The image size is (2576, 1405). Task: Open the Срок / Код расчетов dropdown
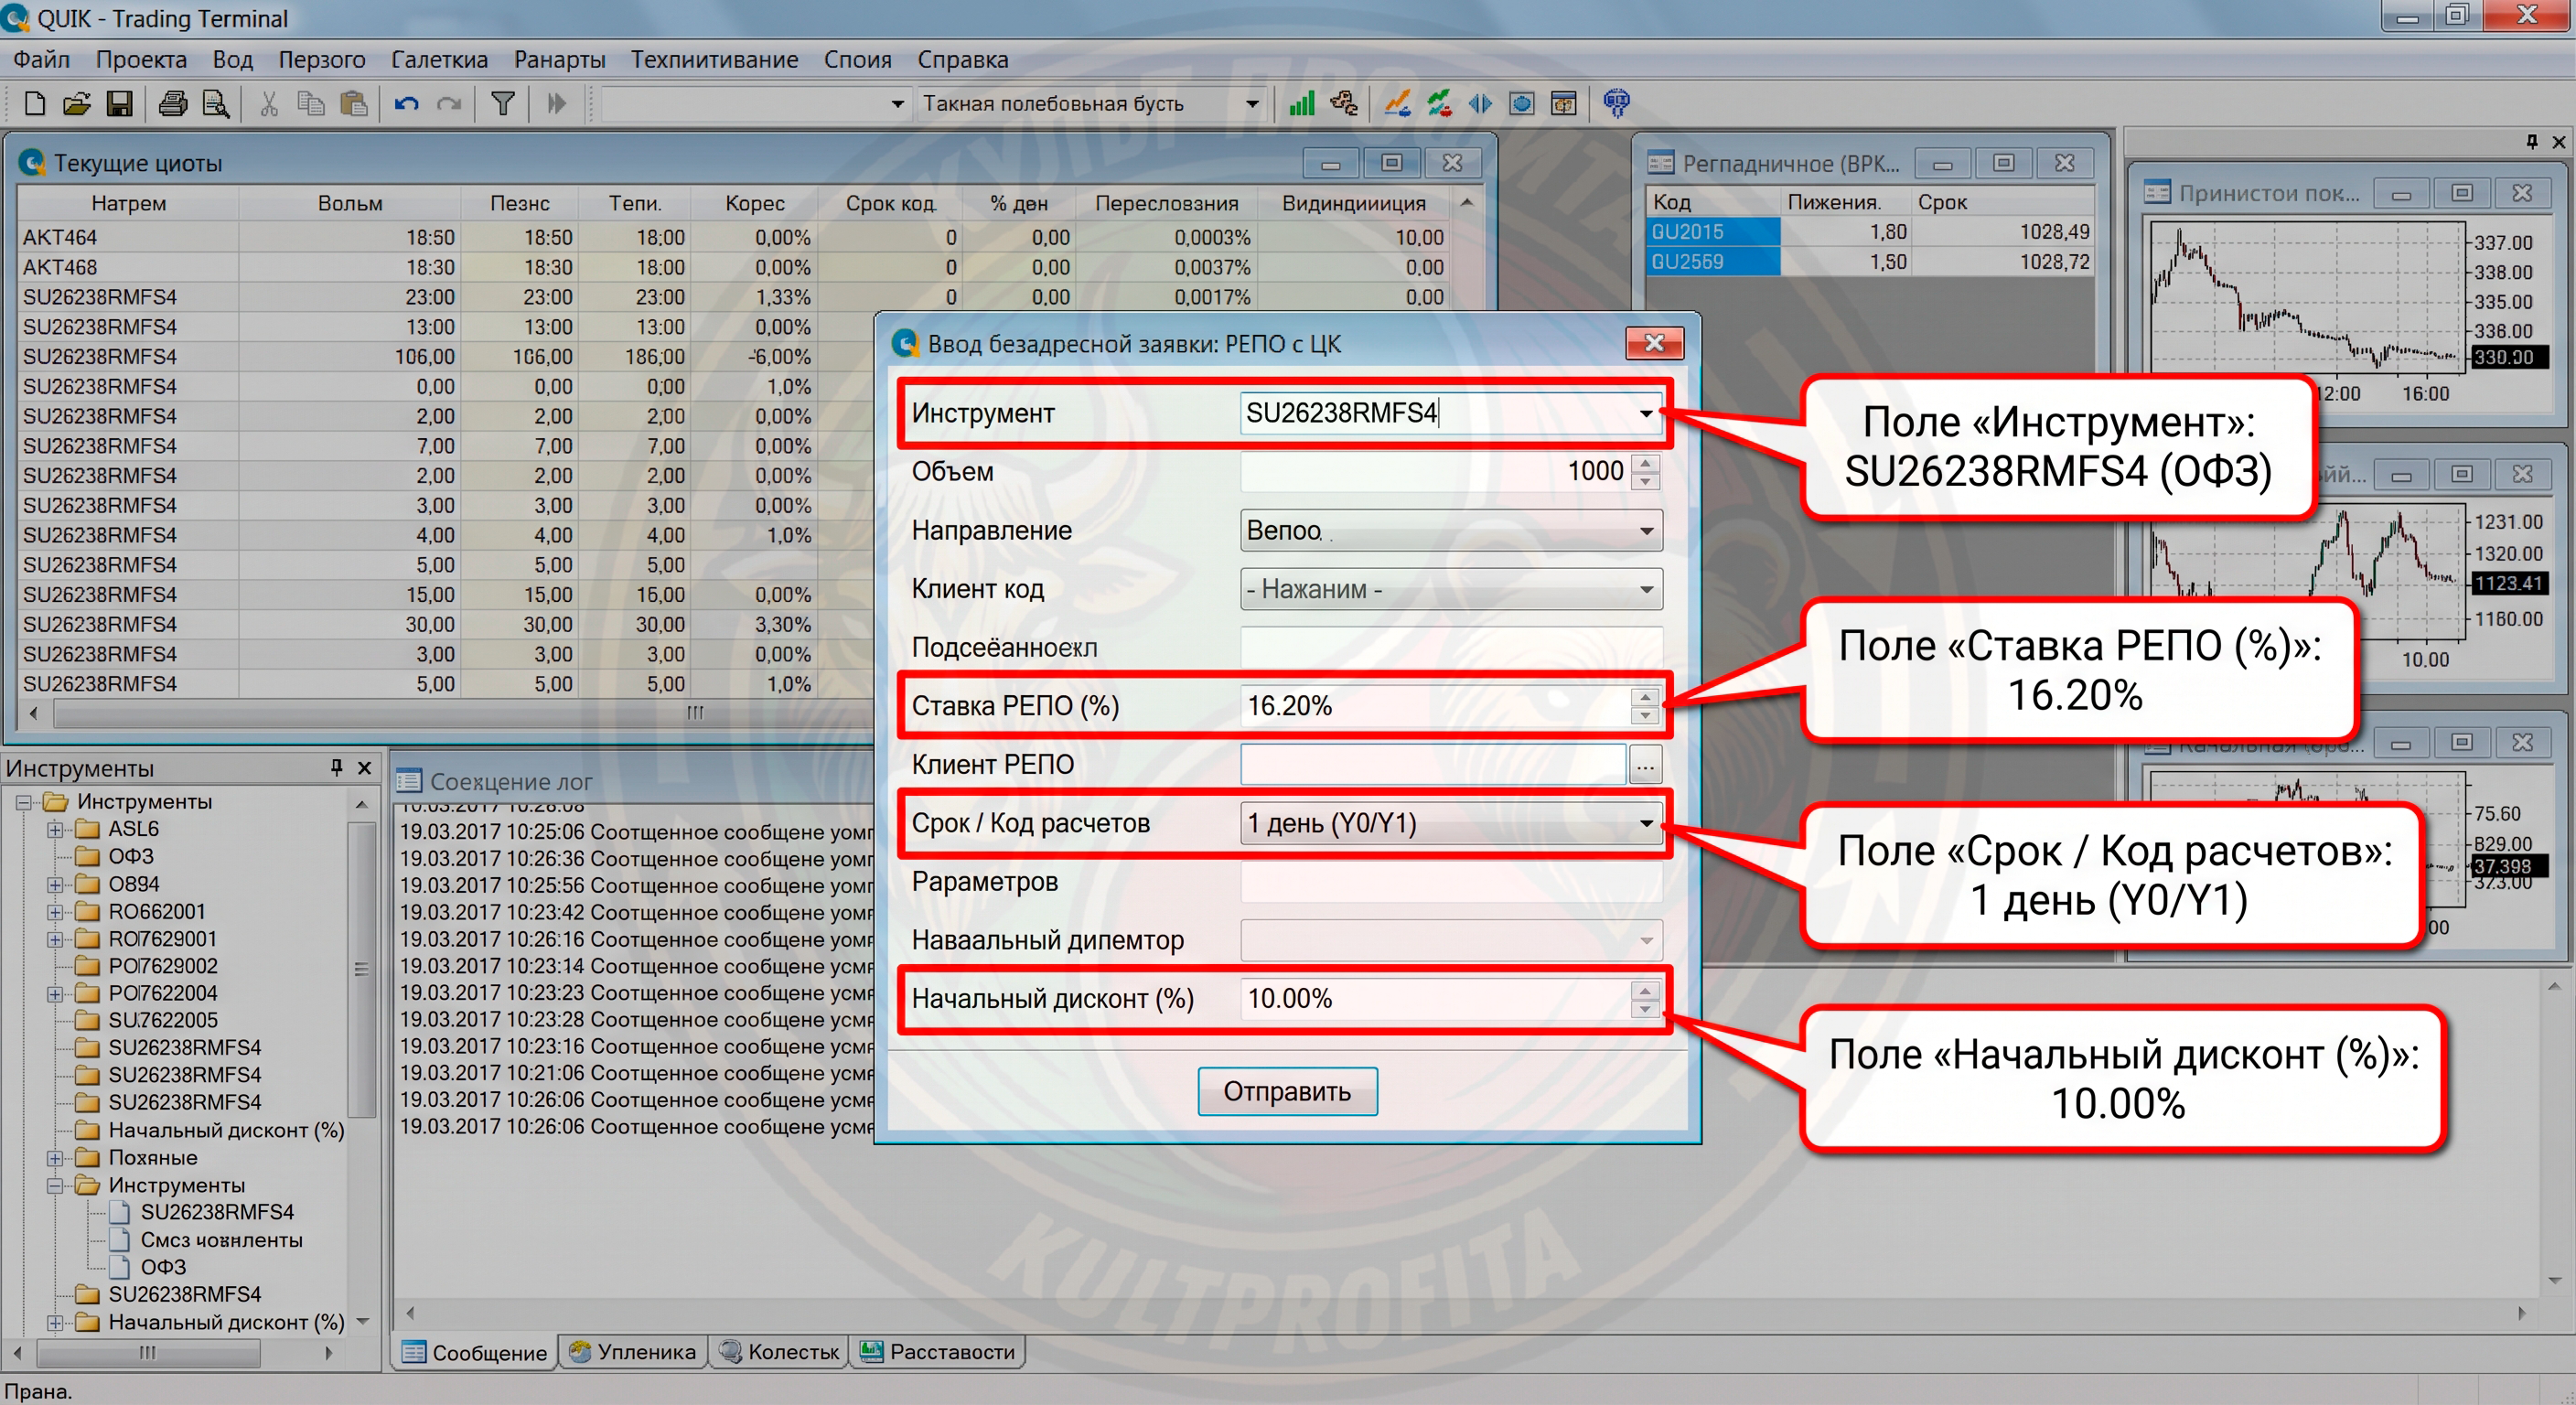(1646, 823)
